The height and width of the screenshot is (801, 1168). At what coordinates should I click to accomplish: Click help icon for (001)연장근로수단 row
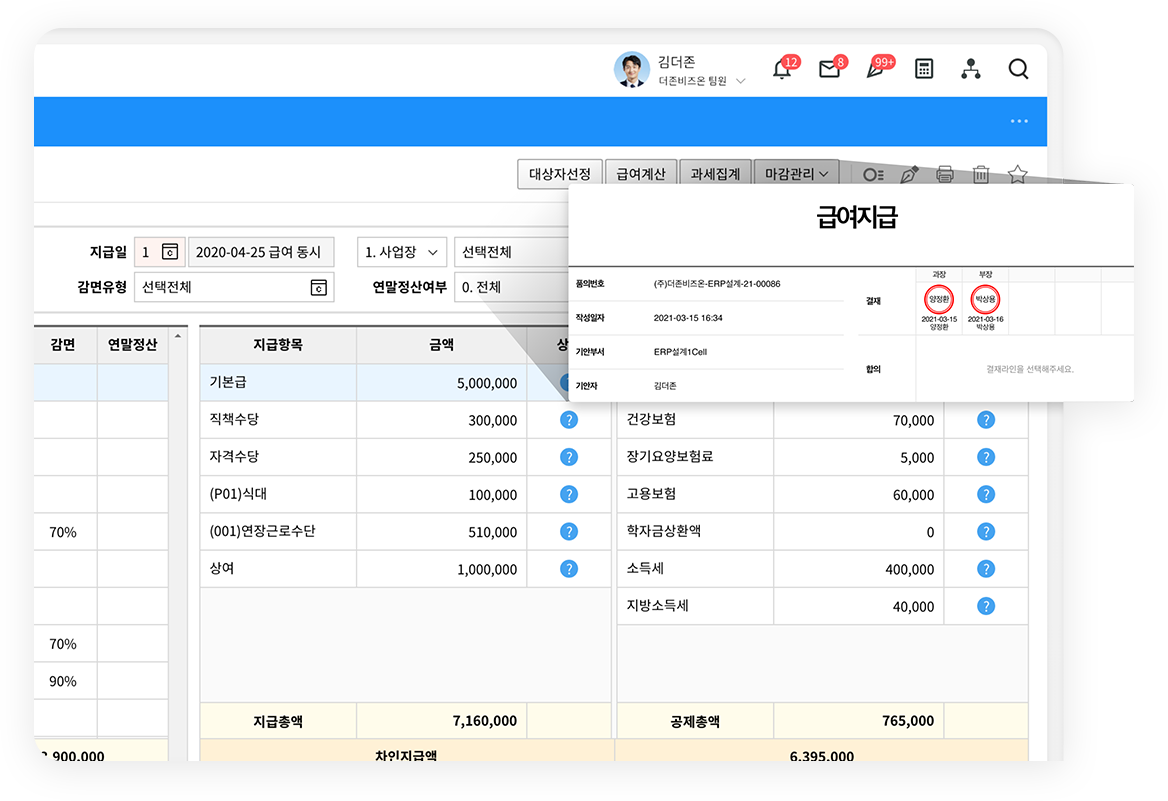pyautogui.click(x=568, y=532)
